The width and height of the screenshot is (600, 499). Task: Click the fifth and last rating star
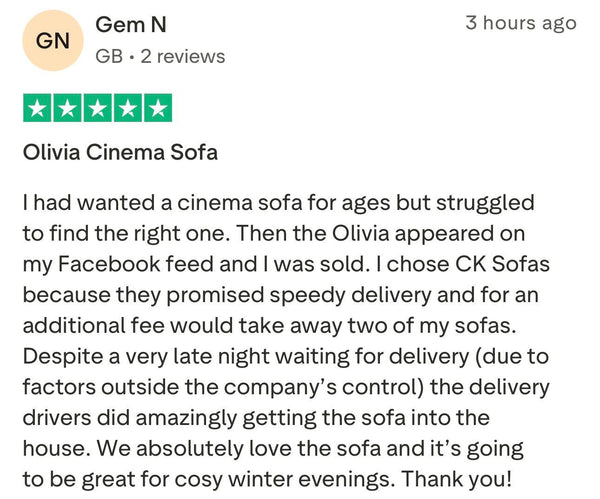[x=157, y=108]
